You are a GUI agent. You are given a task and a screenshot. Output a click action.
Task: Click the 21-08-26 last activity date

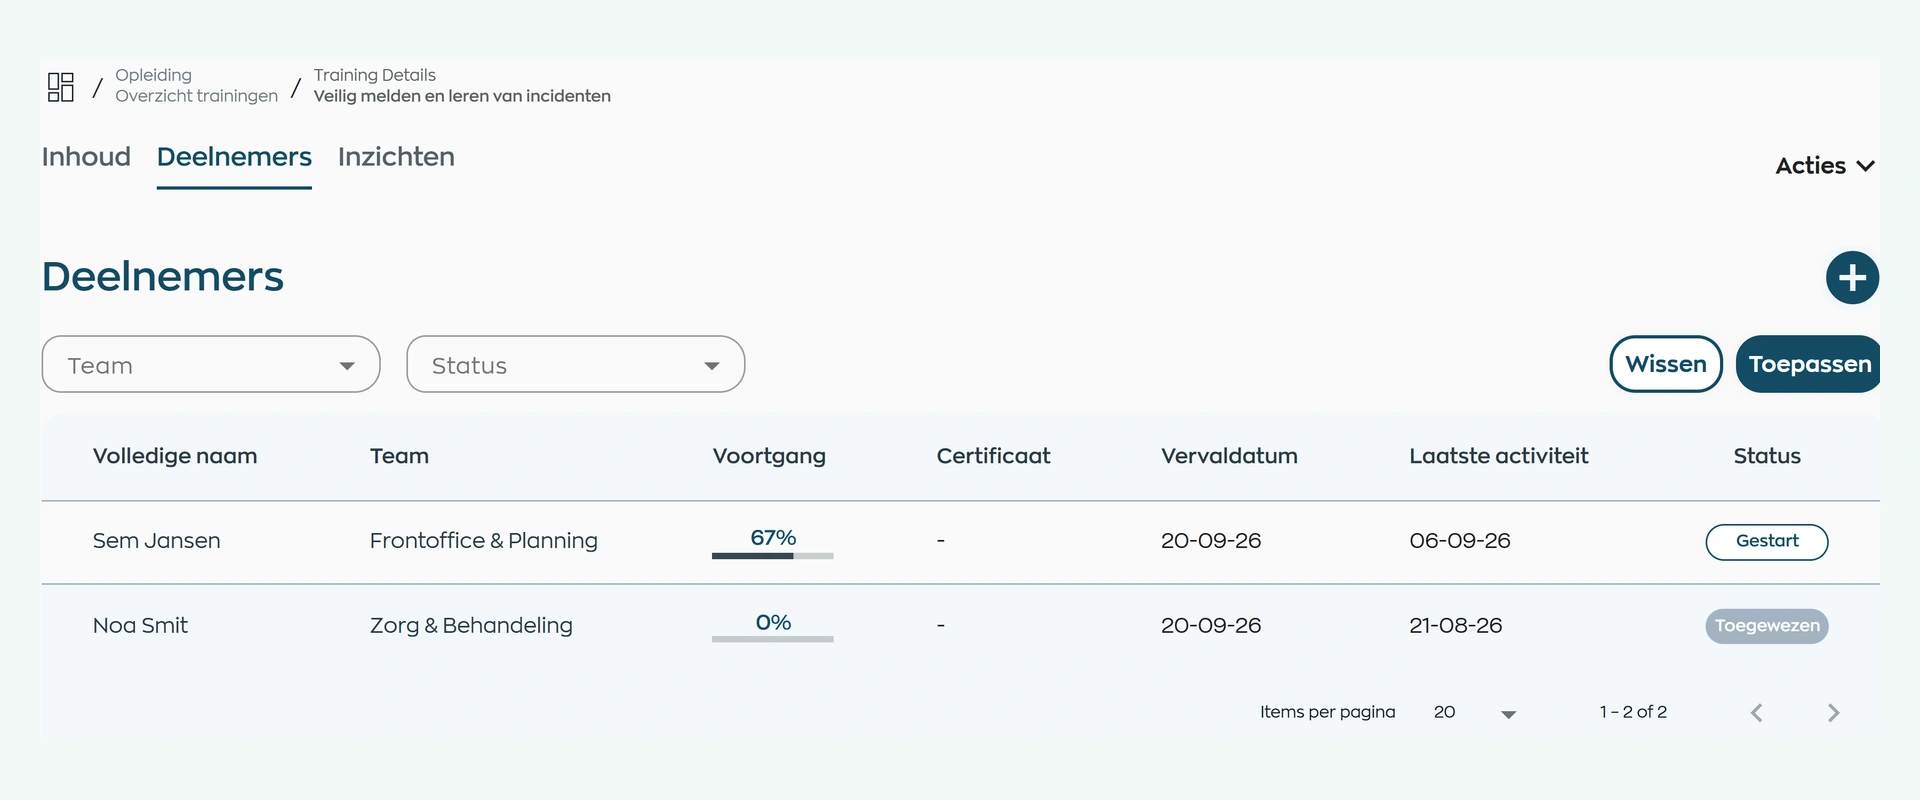[x=1456, y=626]
